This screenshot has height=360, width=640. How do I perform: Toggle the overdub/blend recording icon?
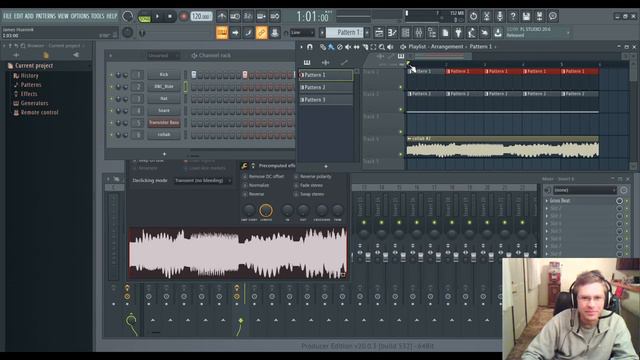tap(262, 17)
